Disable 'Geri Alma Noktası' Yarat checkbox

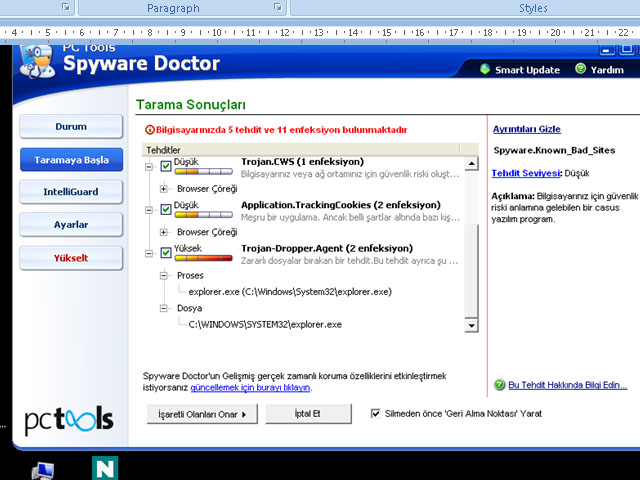tap(376, 413)
